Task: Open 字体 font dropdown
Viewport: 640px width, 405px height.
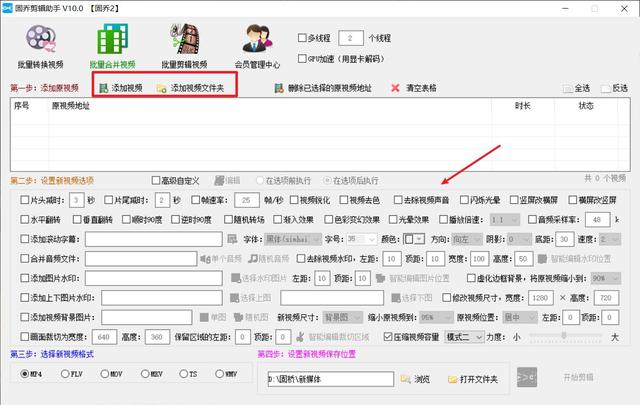Action: (x=293, y=239)
